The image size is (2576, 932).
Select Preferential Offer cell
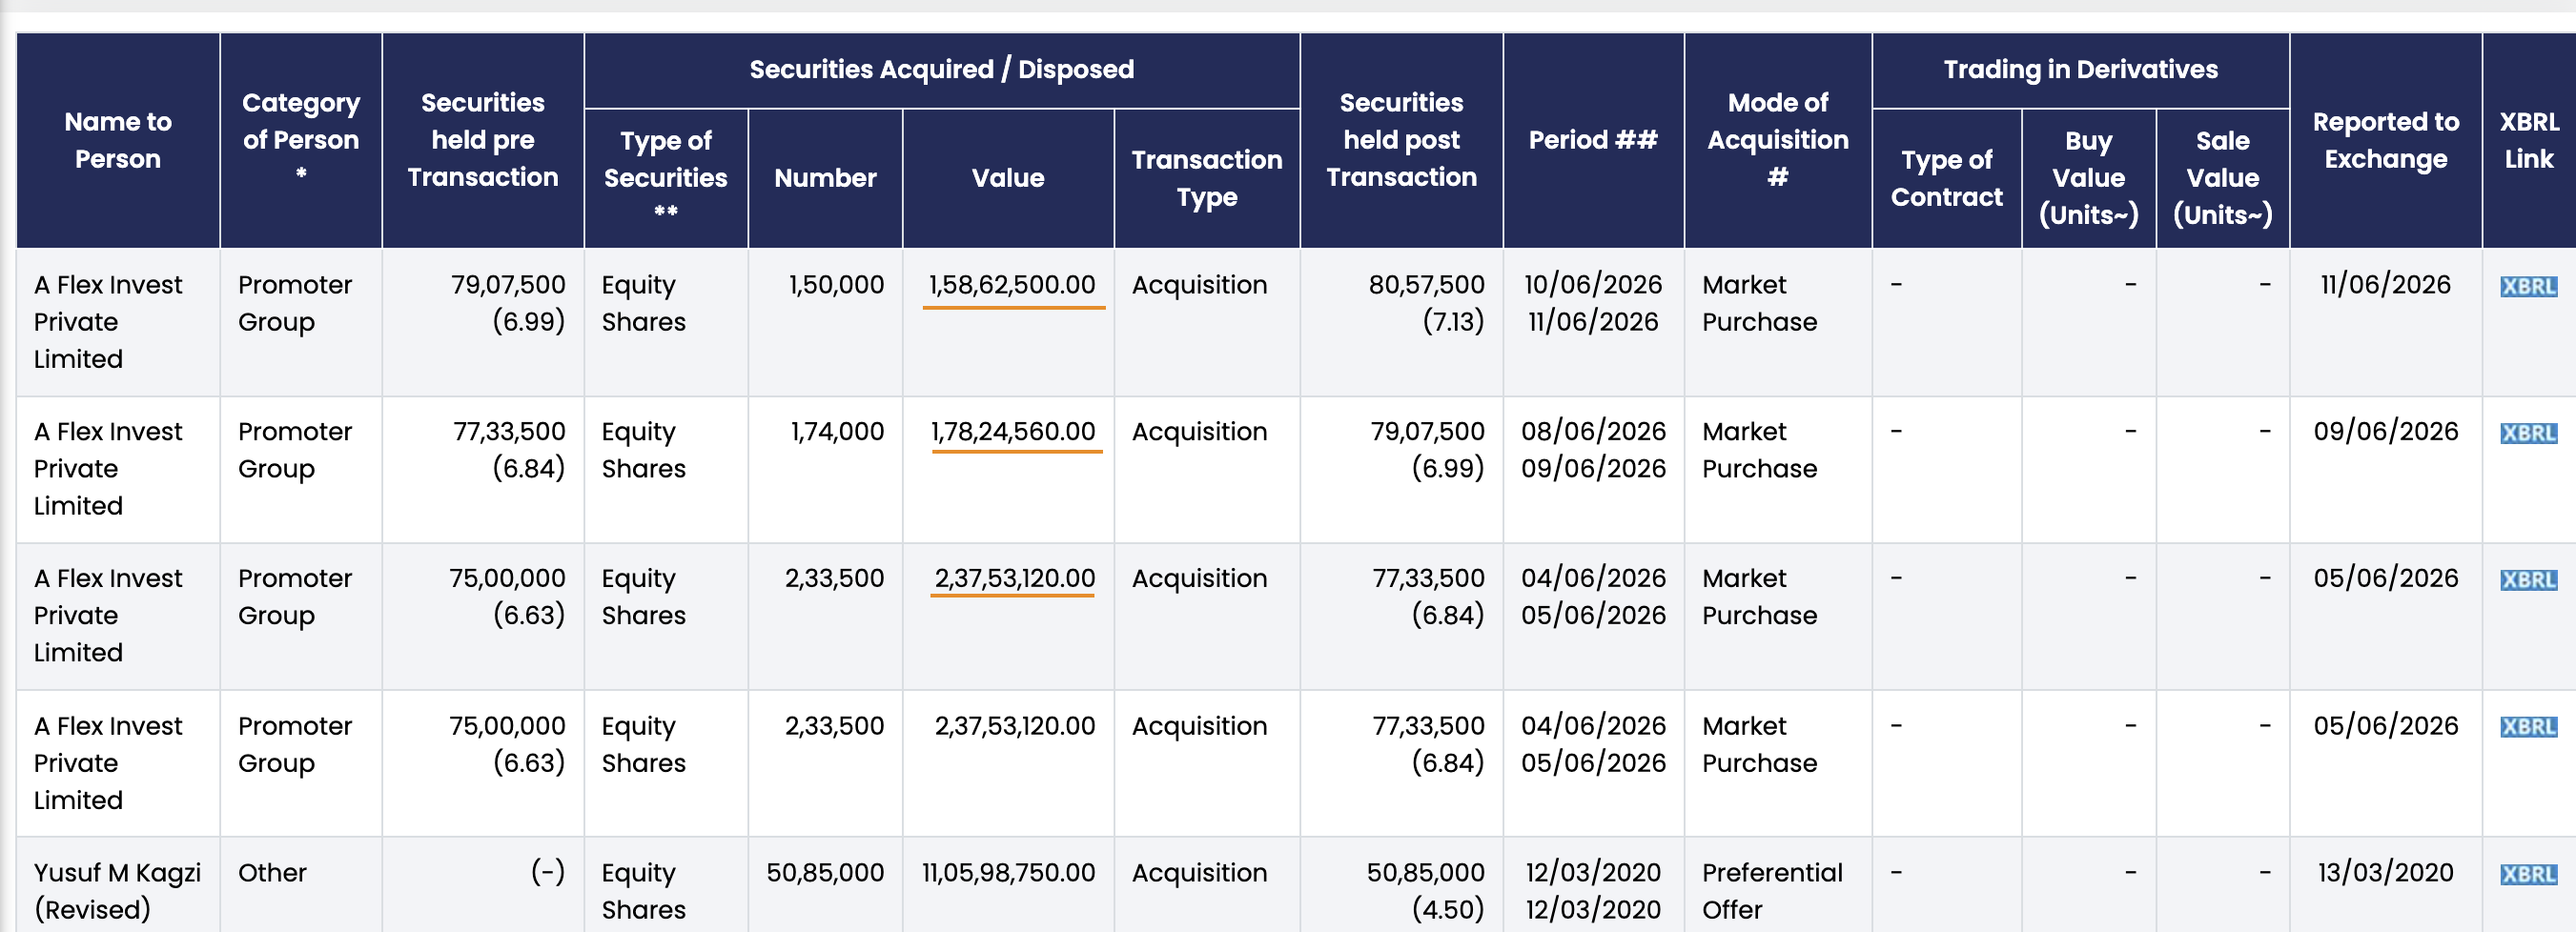(x=1772, y=891)
